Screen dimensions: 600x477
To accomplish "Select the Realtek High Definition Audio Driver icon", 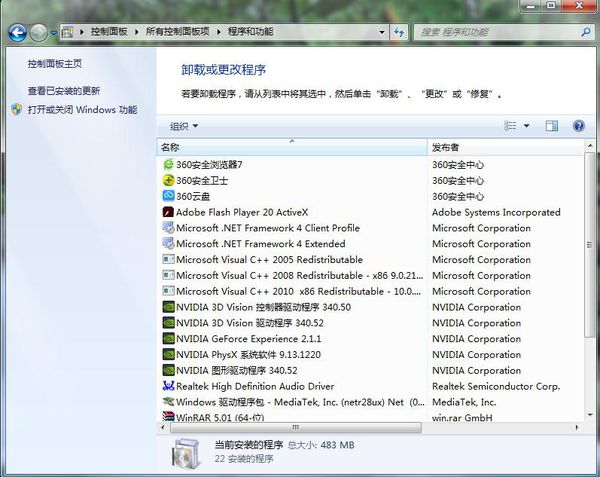I will 168,386.
